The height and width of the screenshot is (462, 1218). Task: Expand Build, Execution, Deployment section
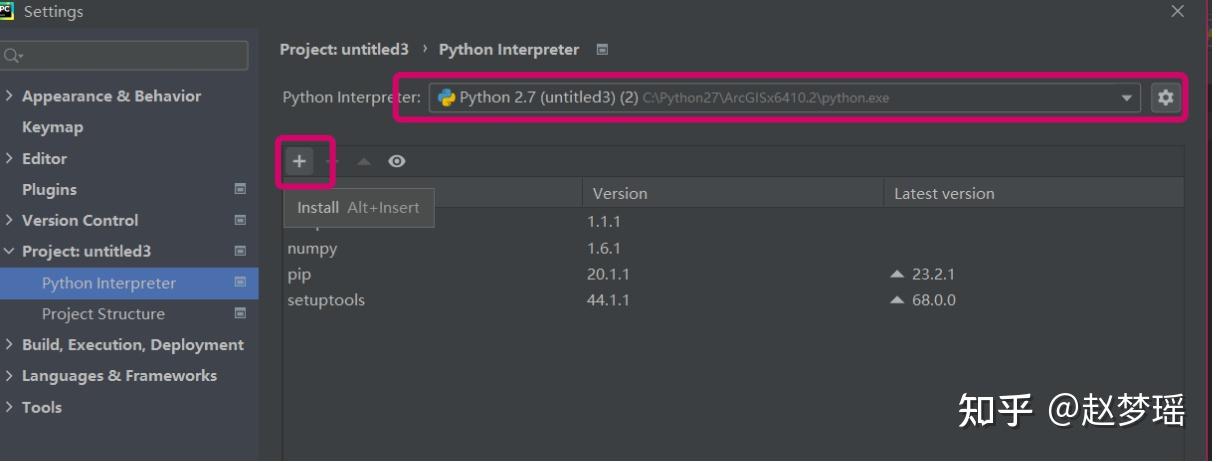pos(9,345)
